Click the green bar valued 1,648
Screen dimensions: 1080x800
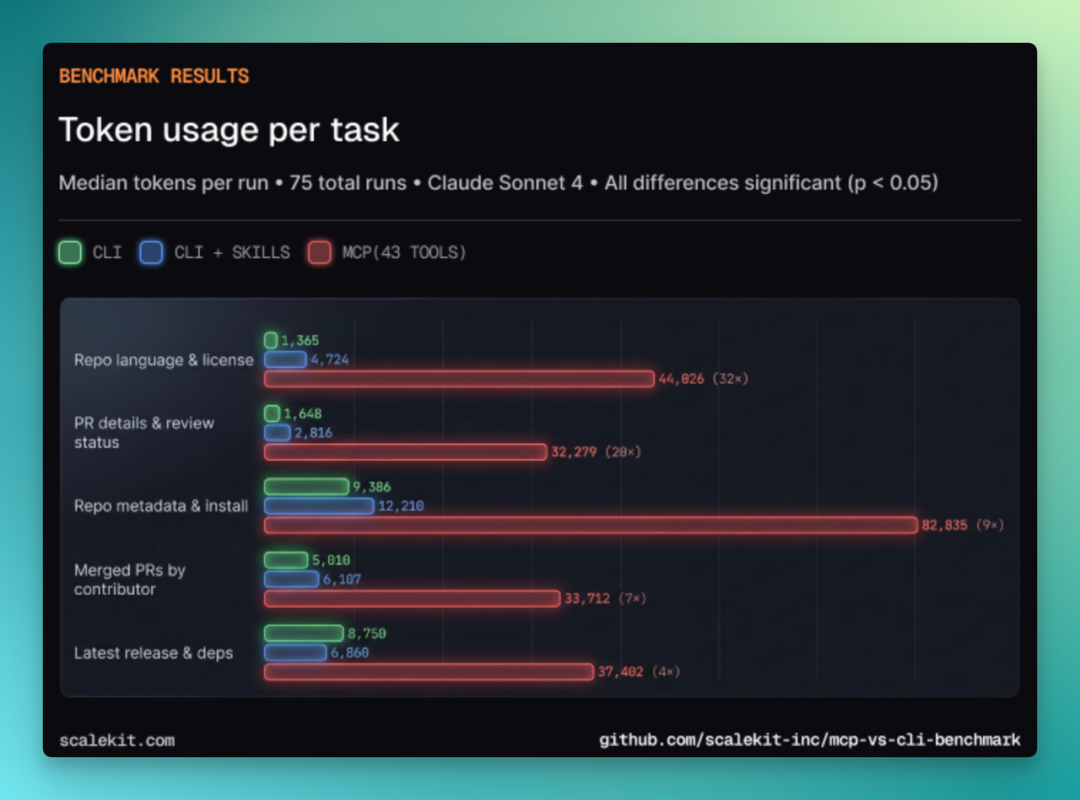(272, 413)
